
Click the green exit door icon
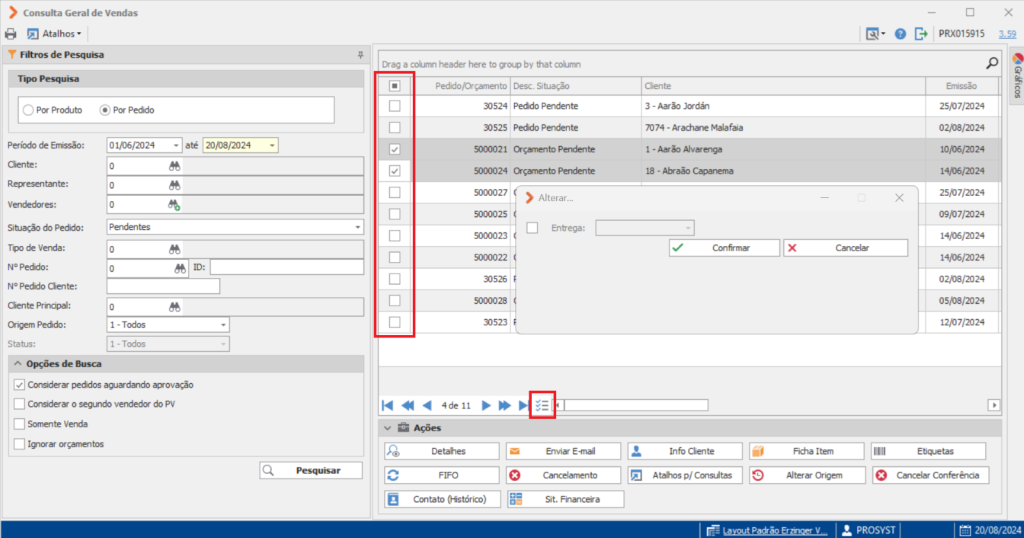921,34
